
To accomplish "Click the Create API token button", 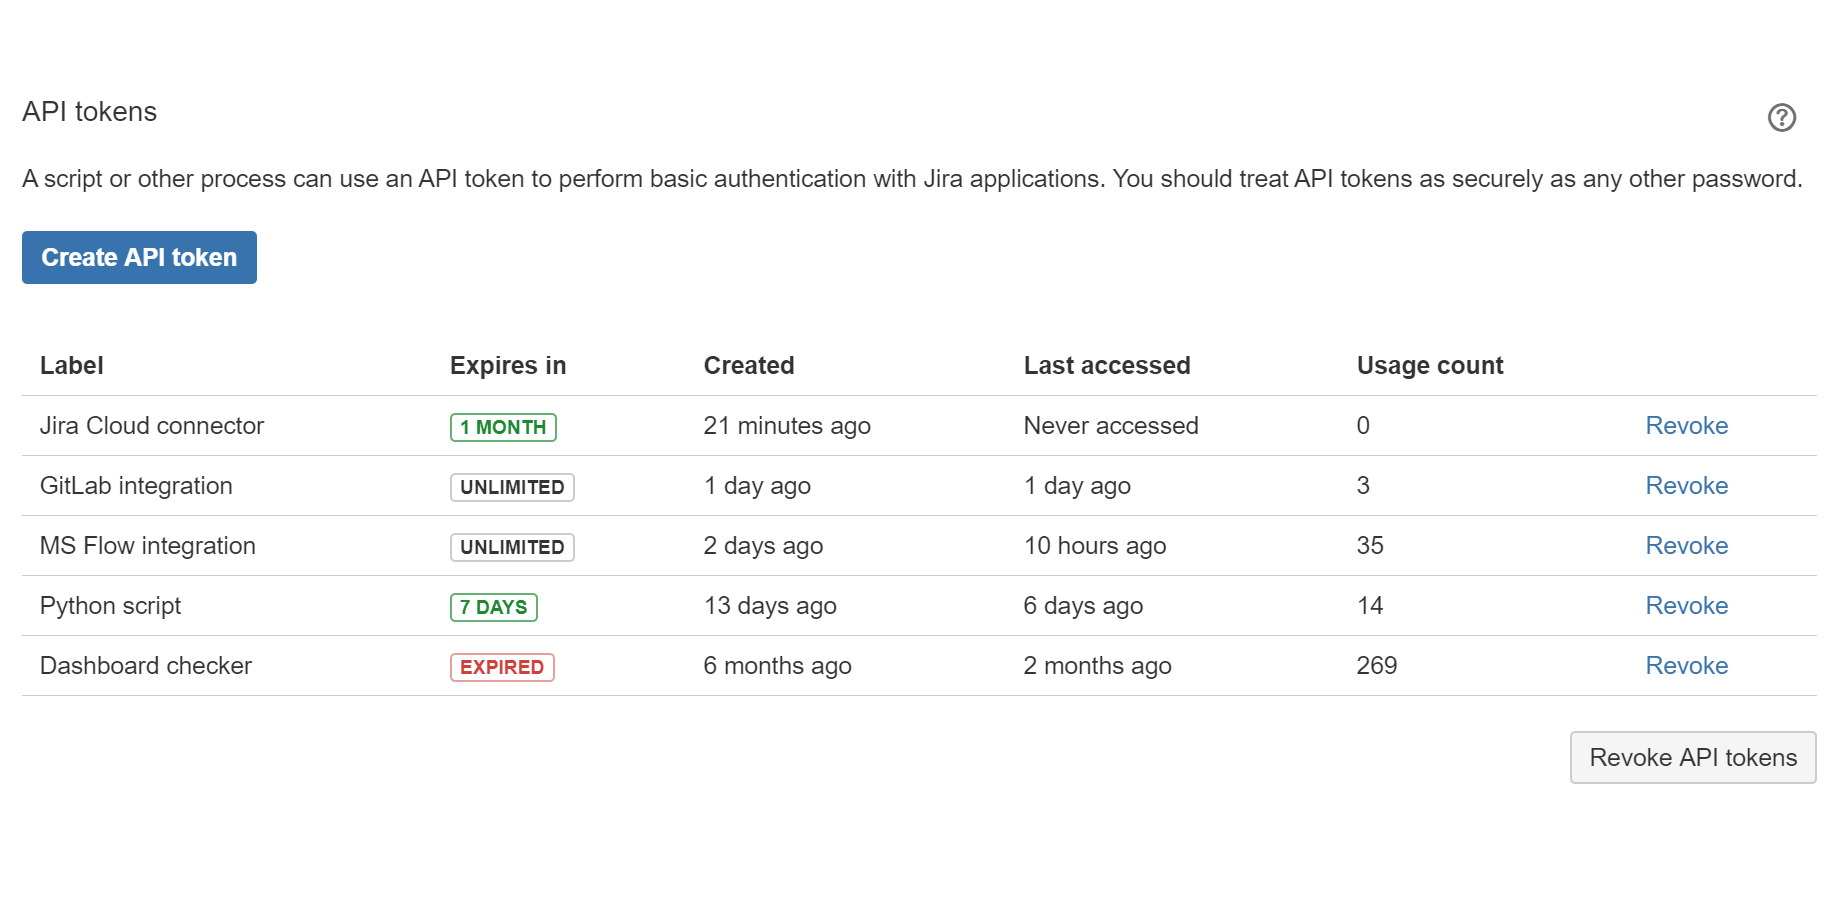I will pos(138,257).
